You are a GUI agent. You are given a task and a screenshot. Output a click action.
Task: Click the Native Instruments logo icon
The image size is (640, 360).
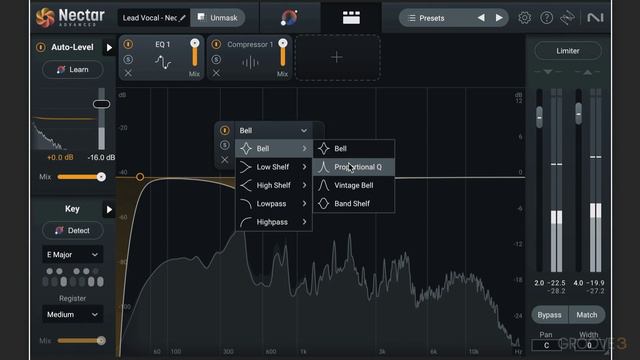[595, 18]
